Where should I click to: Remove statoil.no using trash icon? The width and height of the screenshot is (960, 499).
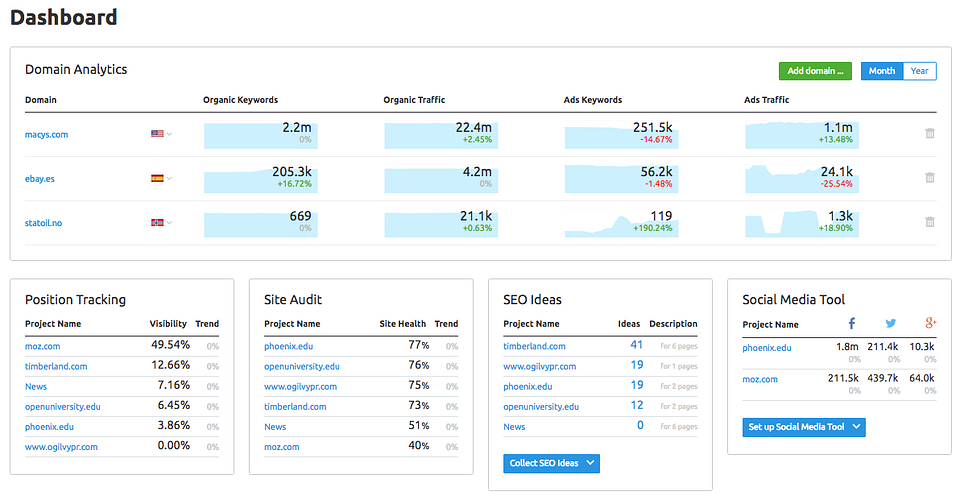point(929,222)
